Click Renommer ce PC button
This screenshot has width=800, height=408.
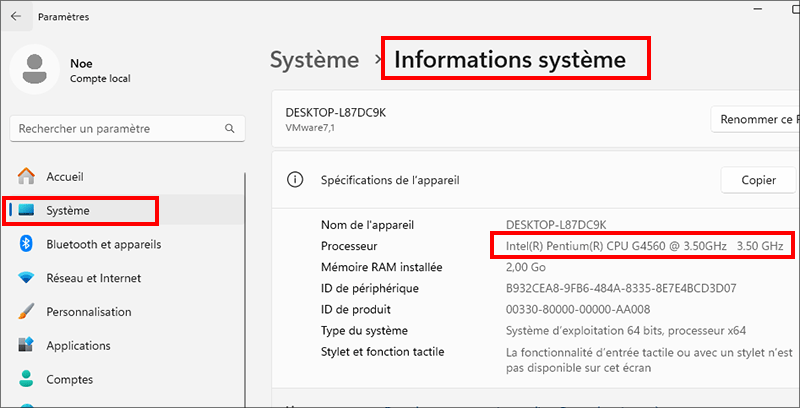[x=755, y=119]
